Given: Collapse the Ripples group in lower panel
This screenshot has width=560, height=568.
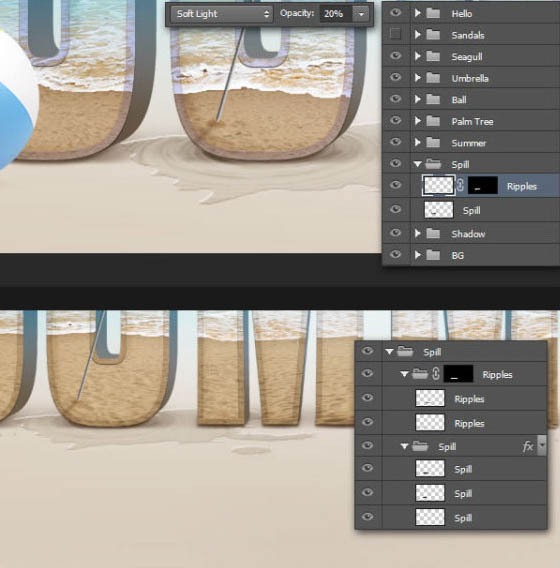Looking at the screenshot, I should 404,374.
